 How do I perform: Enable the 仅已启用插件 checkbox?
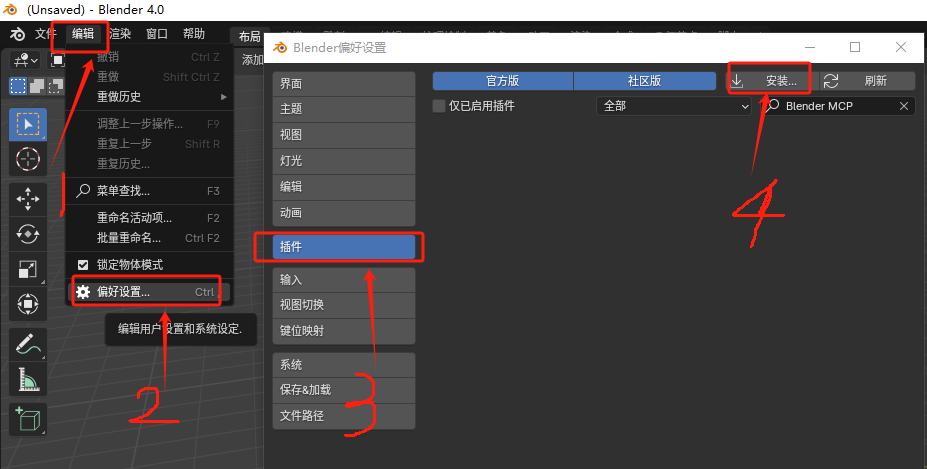[x=439, y=106]
